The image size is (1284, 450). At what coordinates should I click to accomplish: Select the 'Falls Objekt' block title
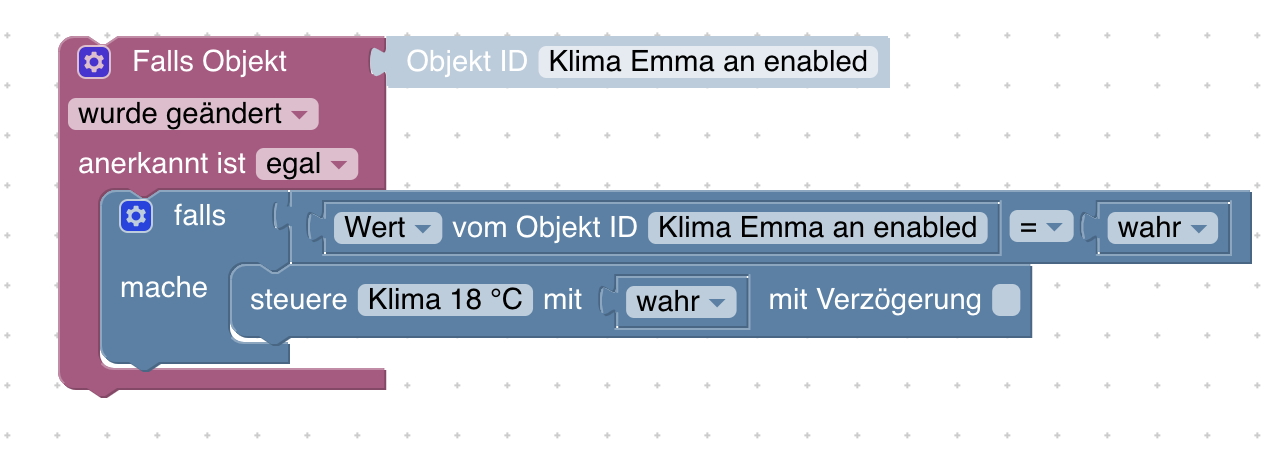click(210, 62)
